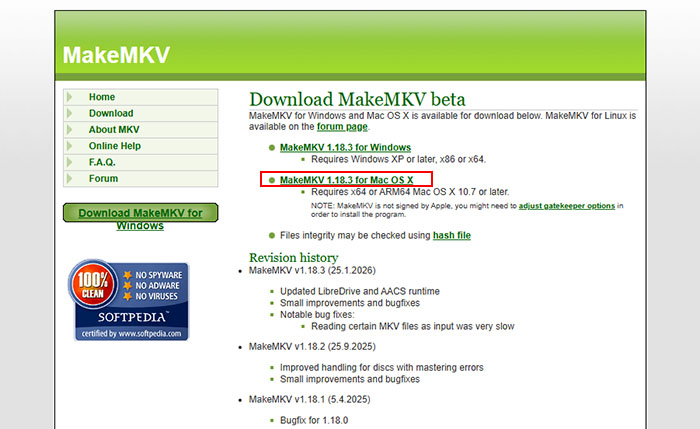
Task: Open adjust gatekeeper options link
Action: tap(567, 206)
